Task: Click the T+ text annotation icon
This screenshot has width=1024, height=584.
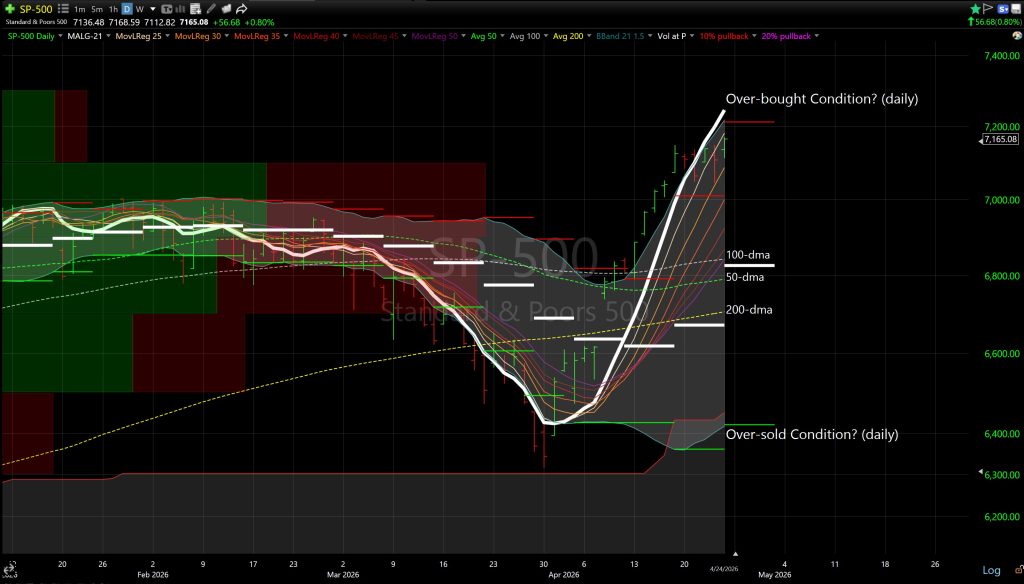Action: (167, 9)
